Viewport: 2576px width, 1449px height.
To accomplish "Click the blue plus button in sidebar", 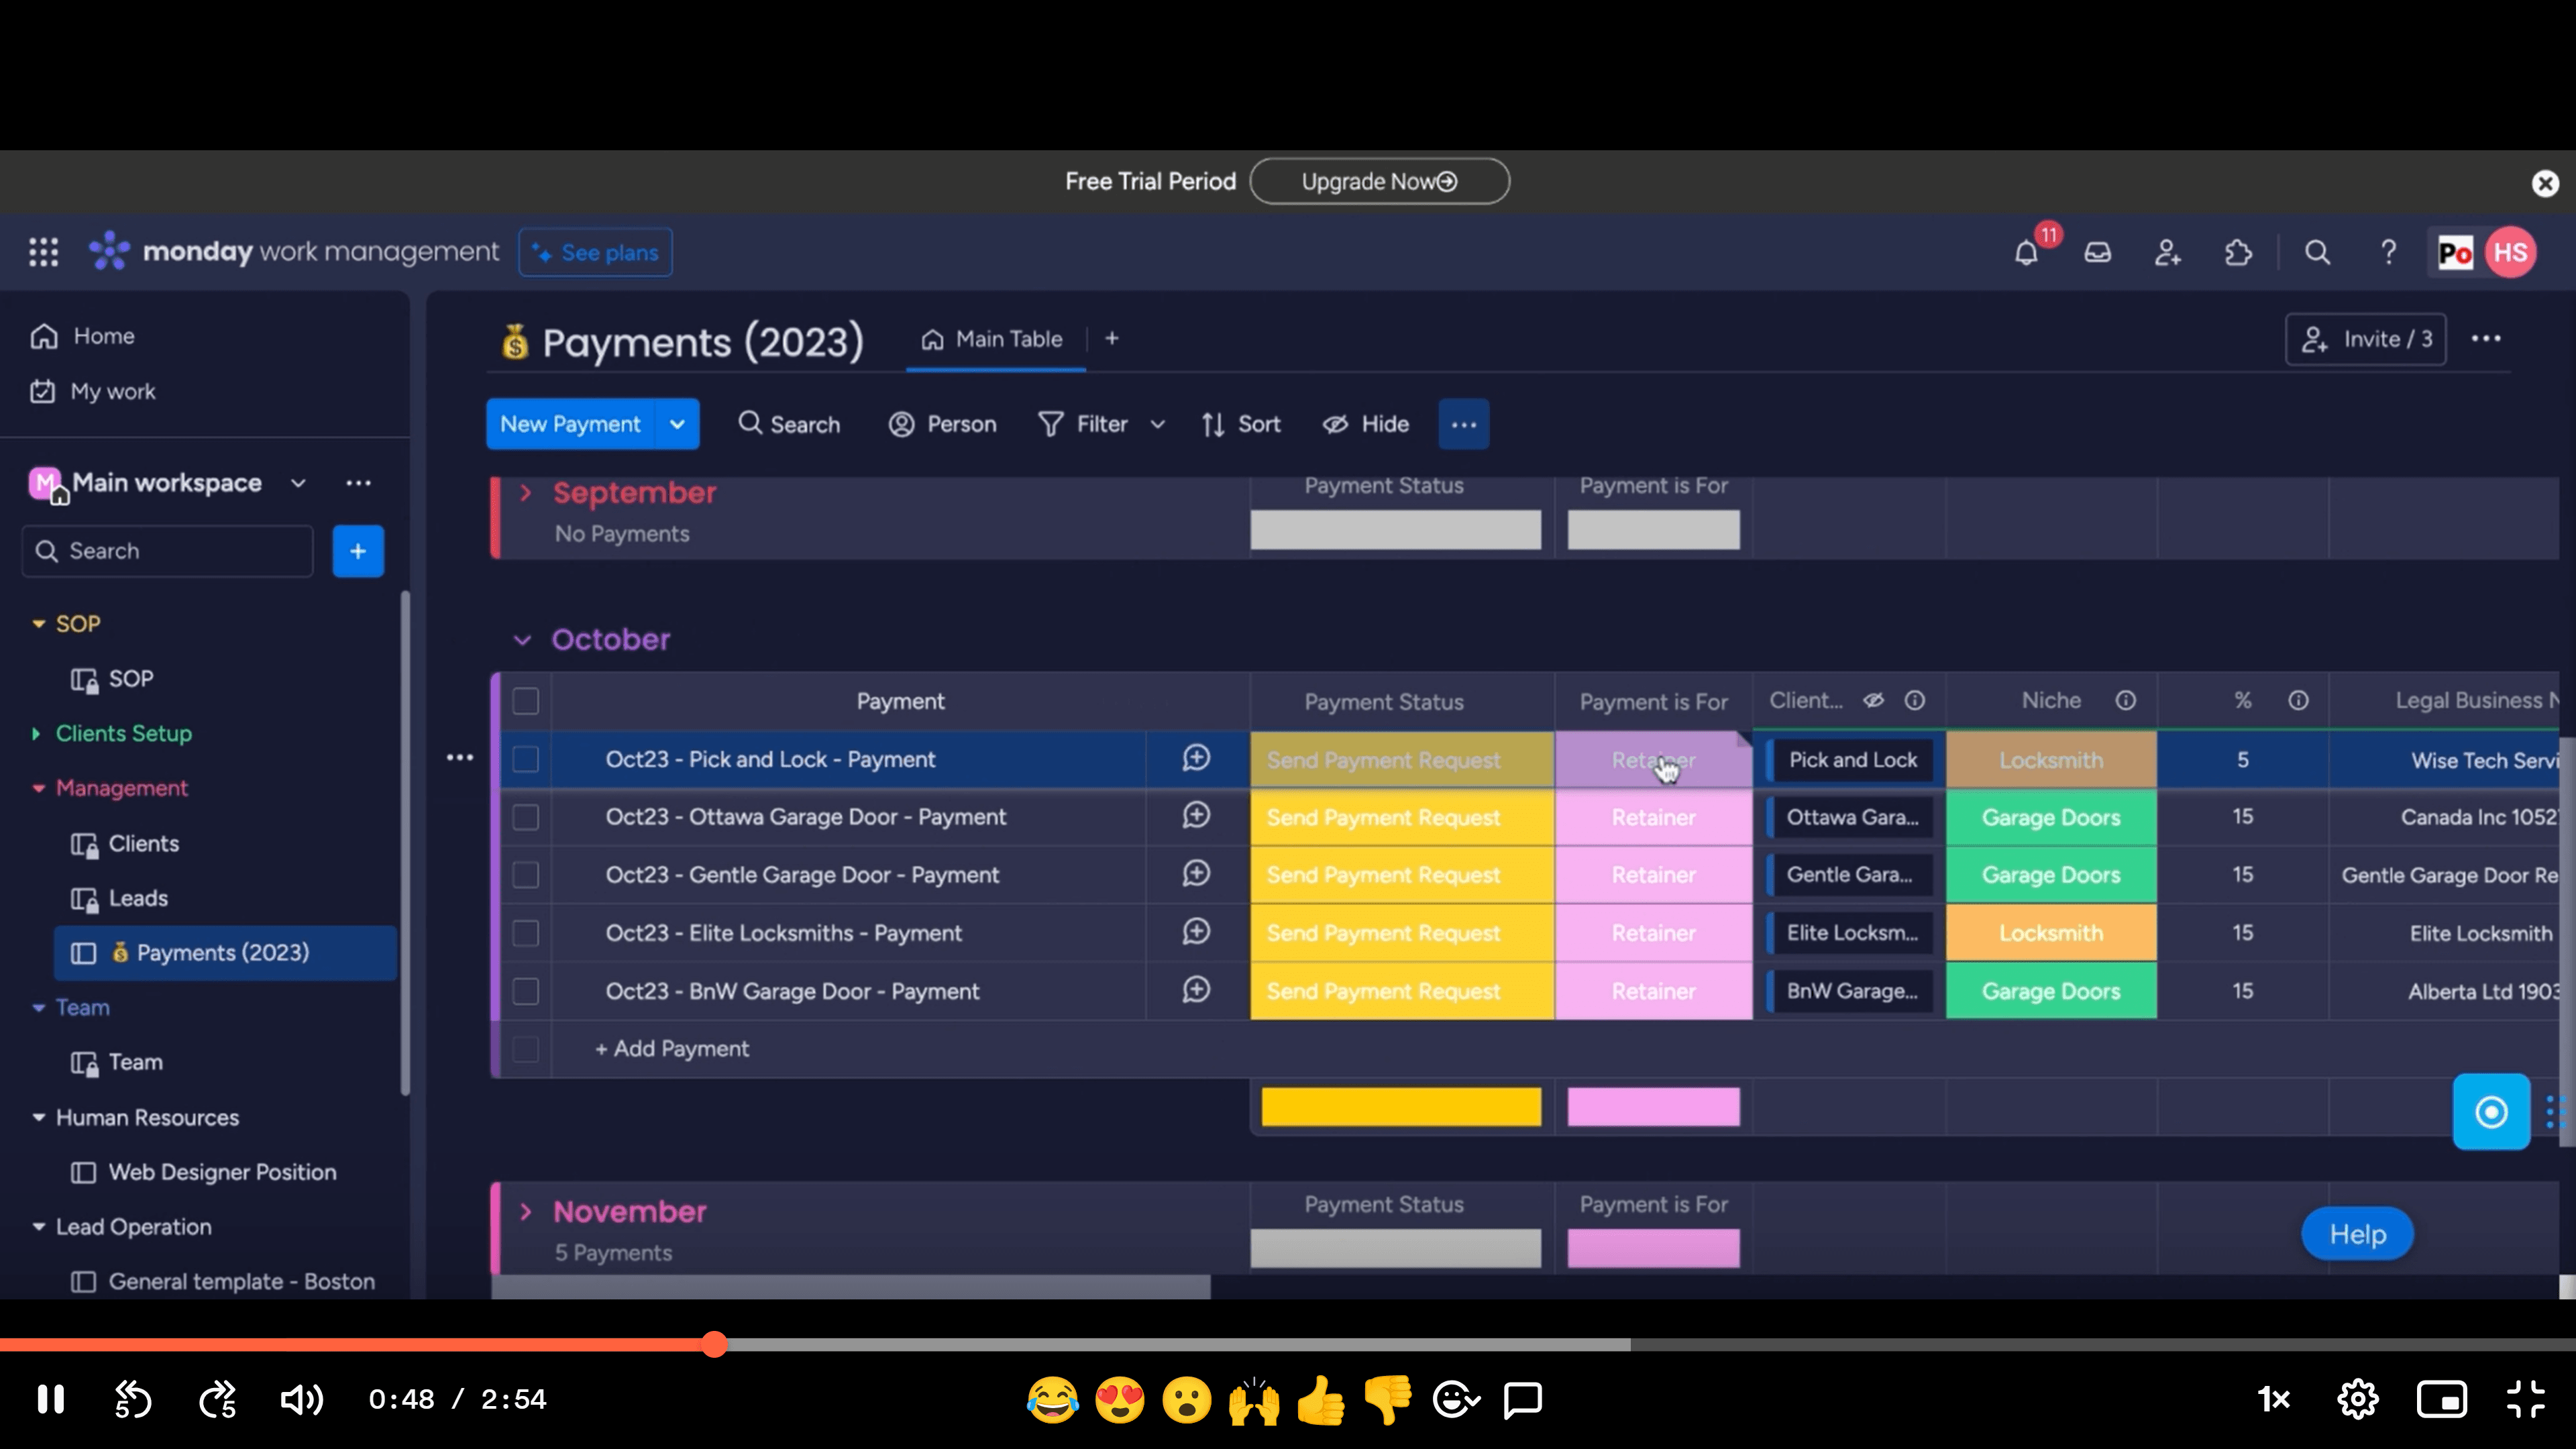I will pos(358,551).
